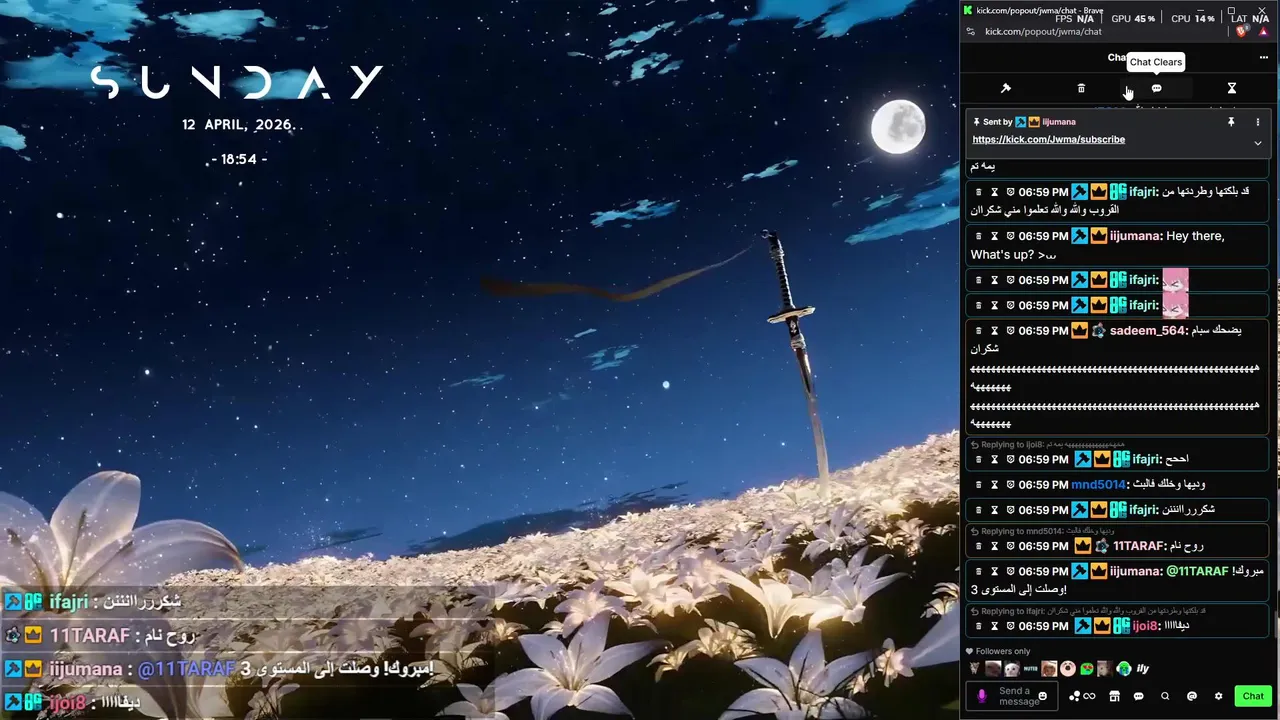The width and height of the screenshot is (1280, 720).
Task: Insert the pink open-mouth emote
Action: click(x=1068, y=669)
